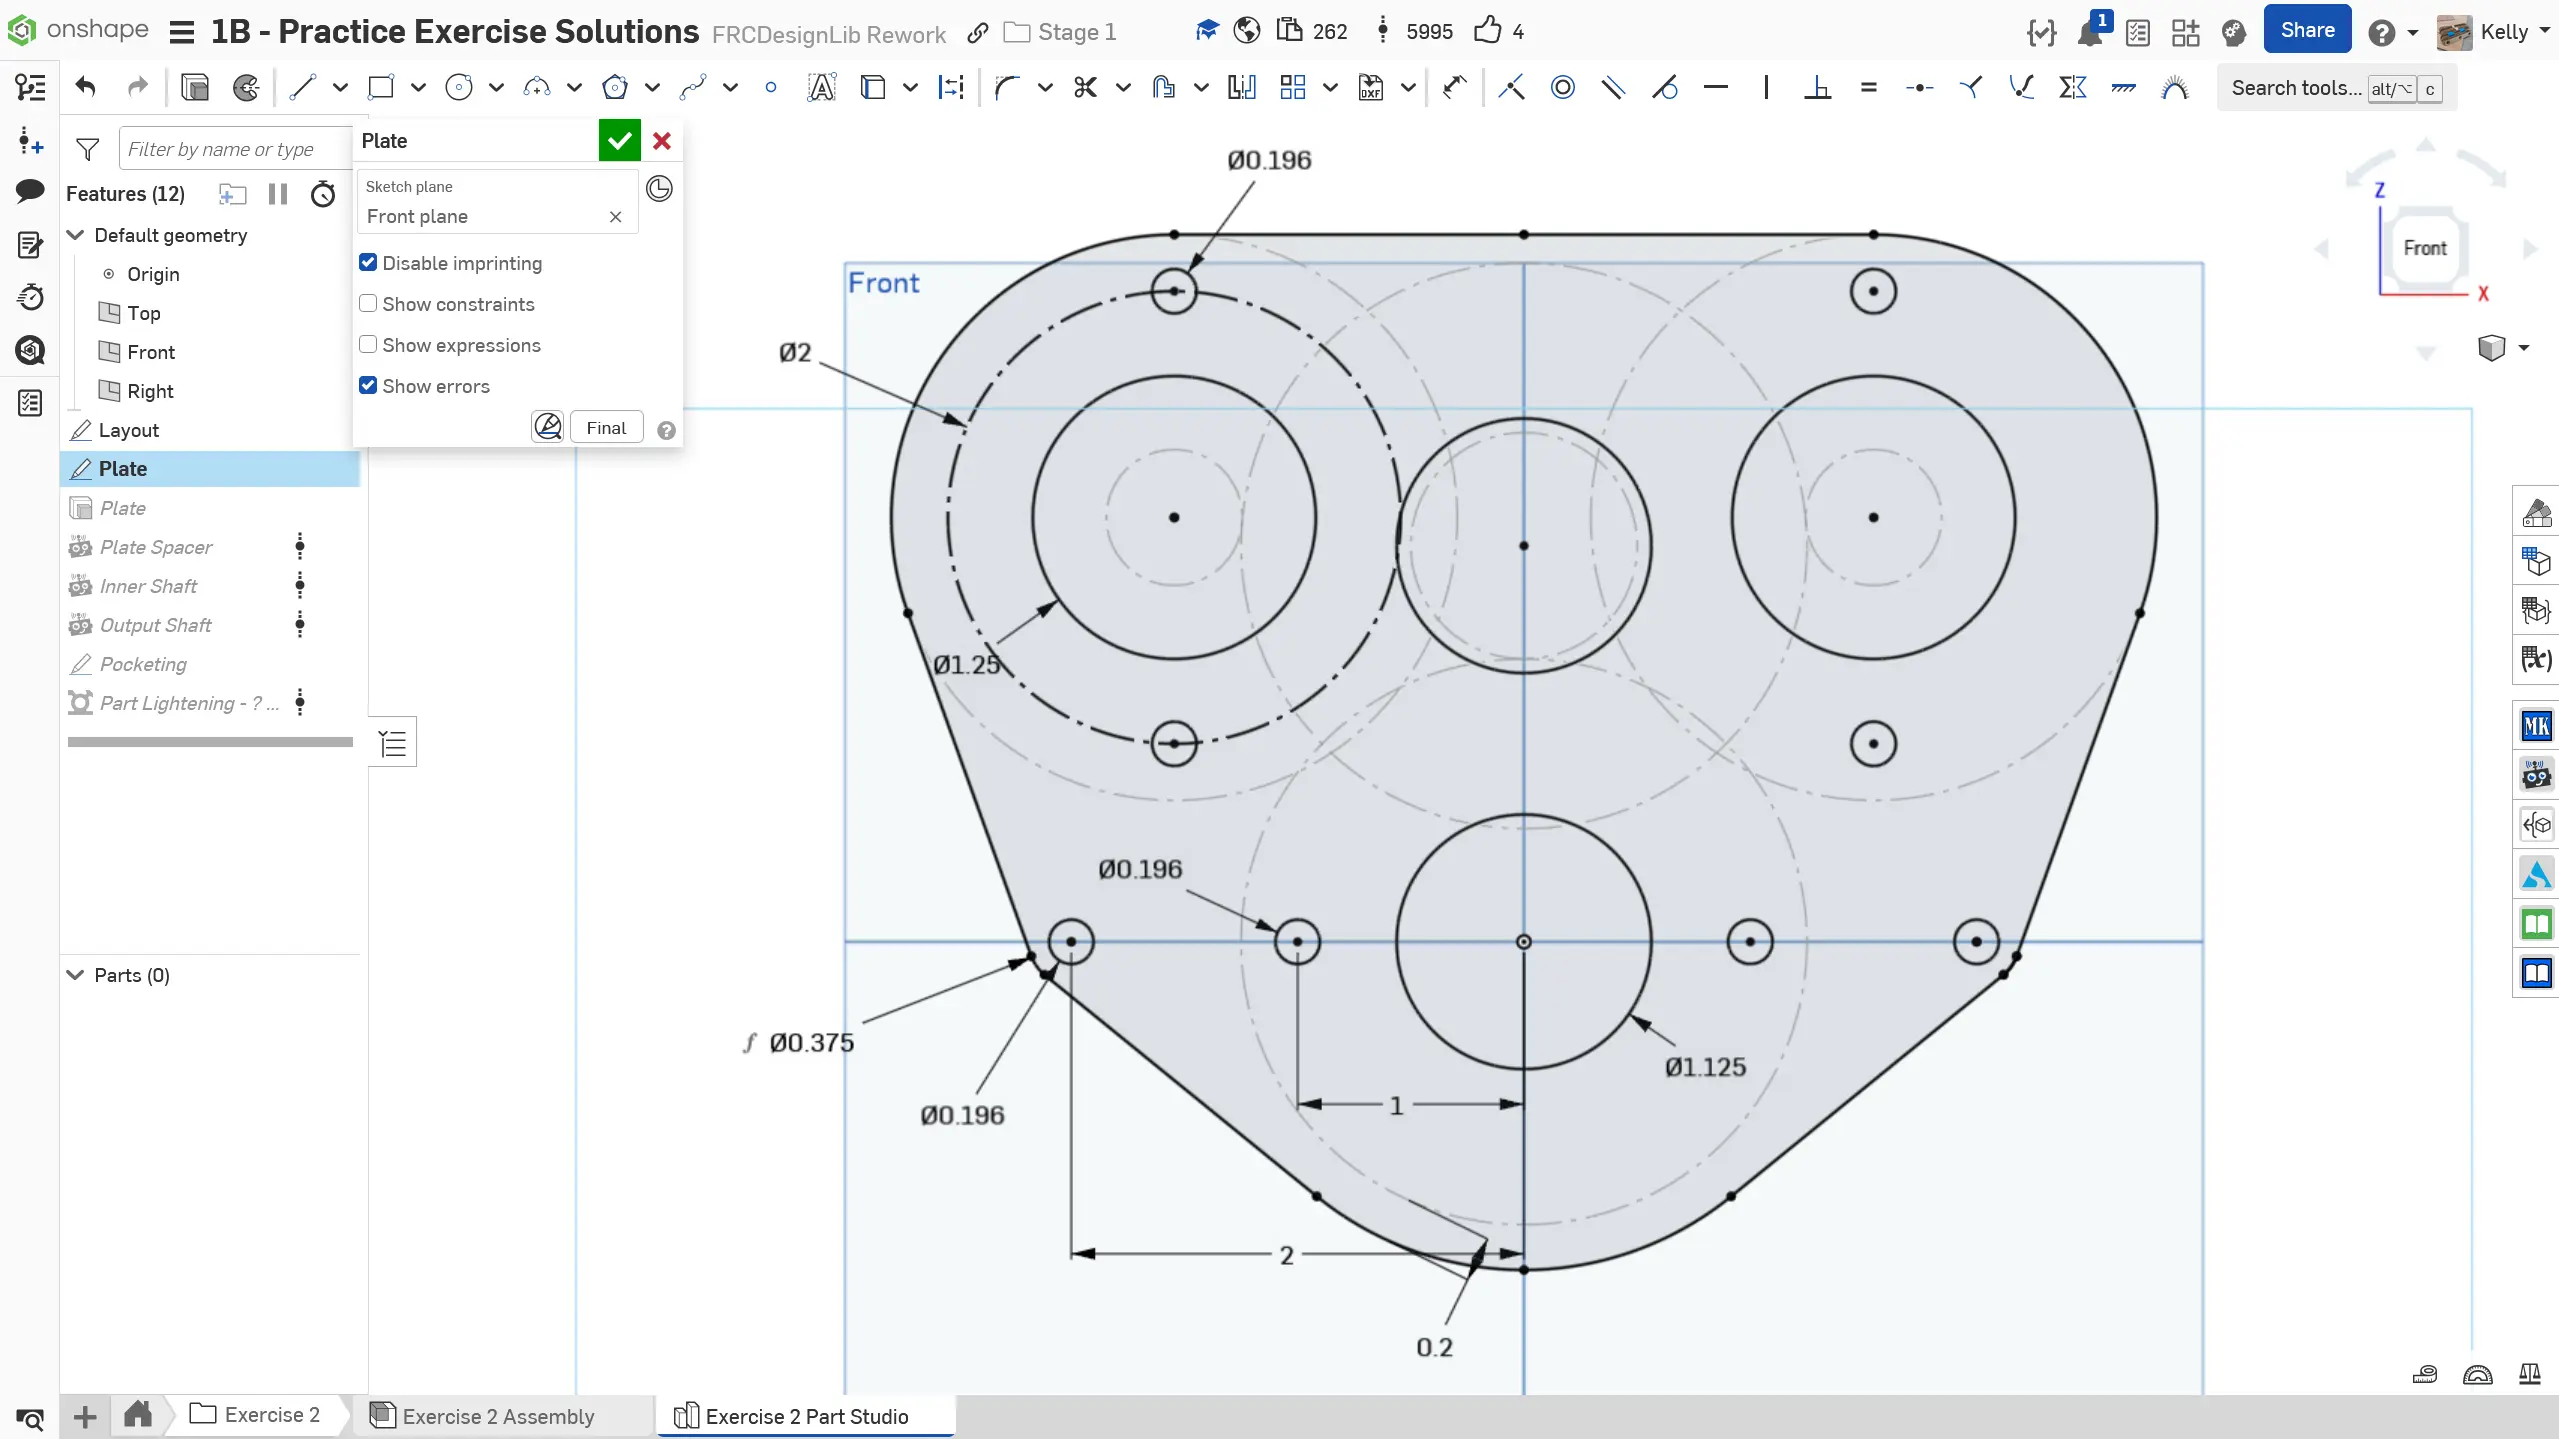Click the undo arrow icon

point(86,88)
